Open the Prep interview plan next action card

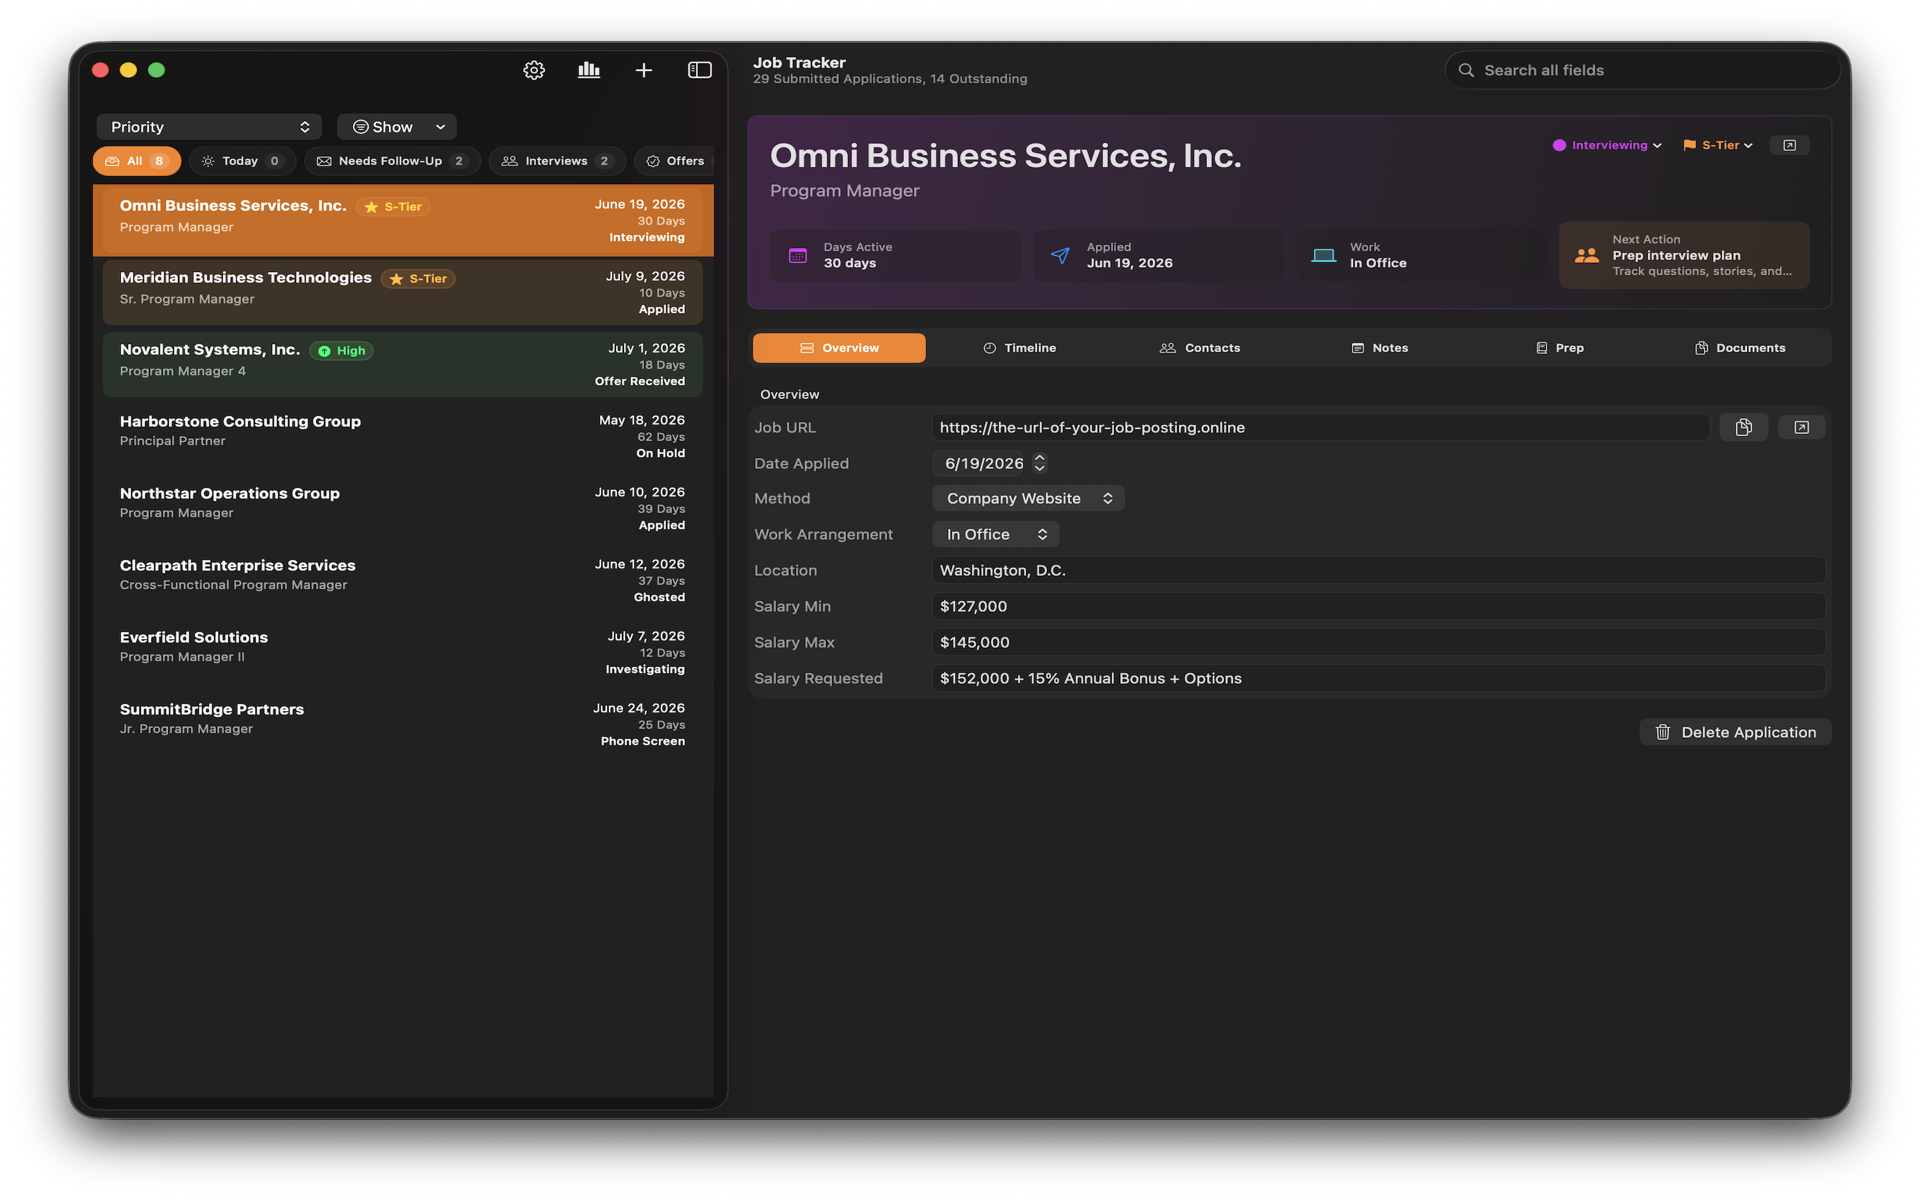pos(1684,255)
